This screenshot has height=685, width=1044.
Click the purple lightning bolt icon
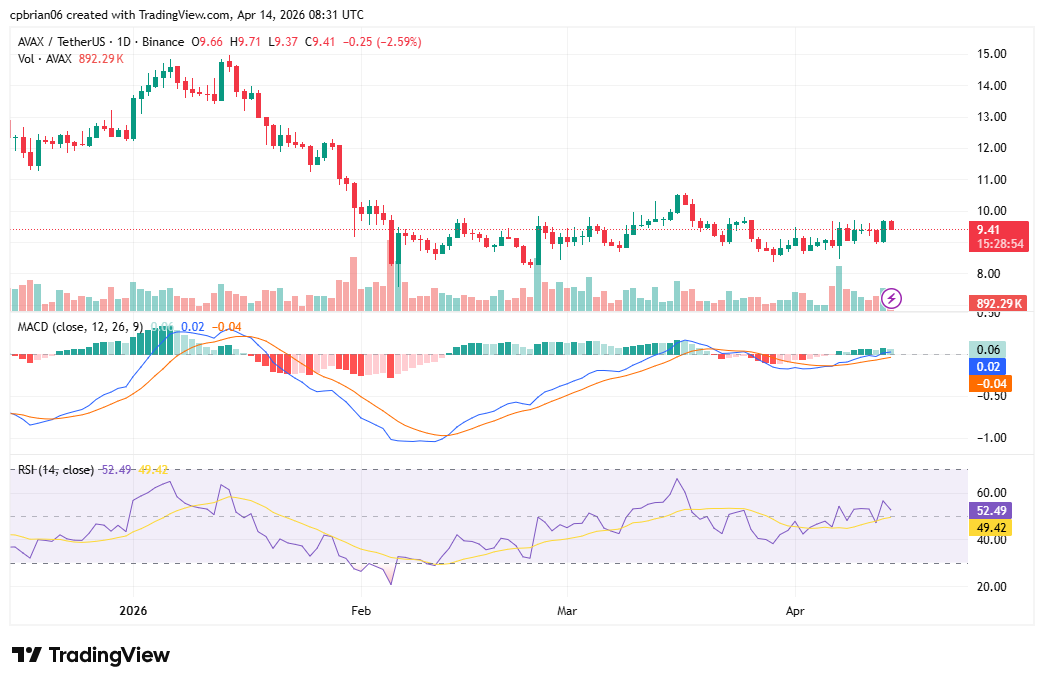(x=892, y=297)
